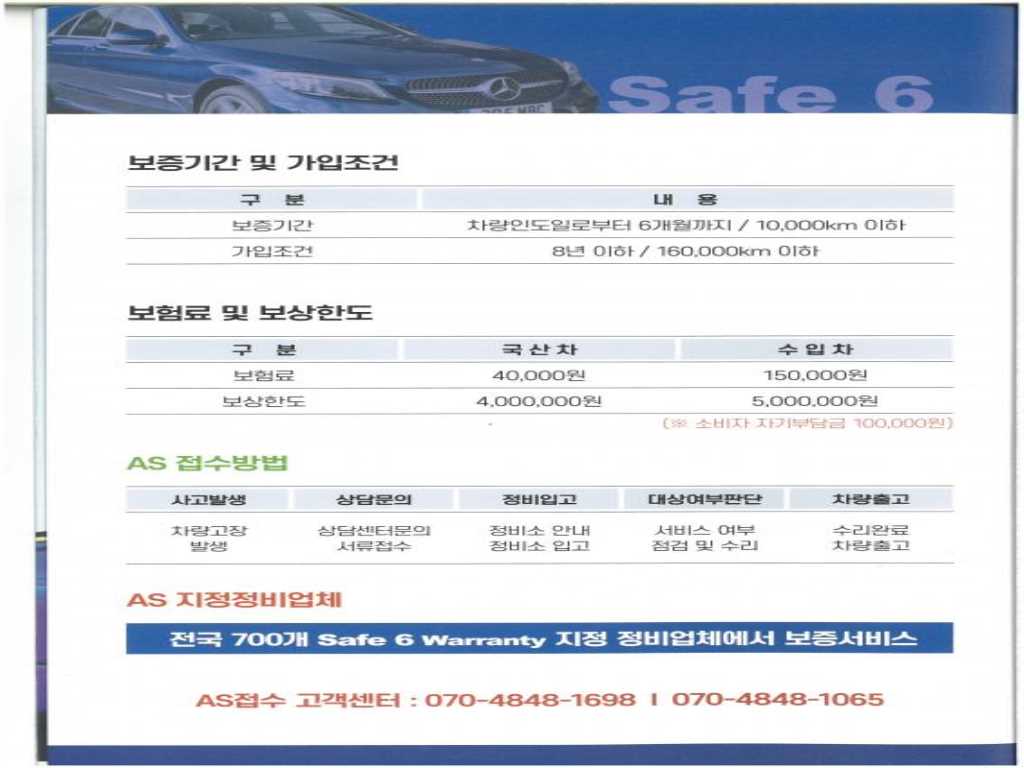Screen dimensions: 1024x768
Task: Click the 40,000원 premium value
Action: (539, 376)
